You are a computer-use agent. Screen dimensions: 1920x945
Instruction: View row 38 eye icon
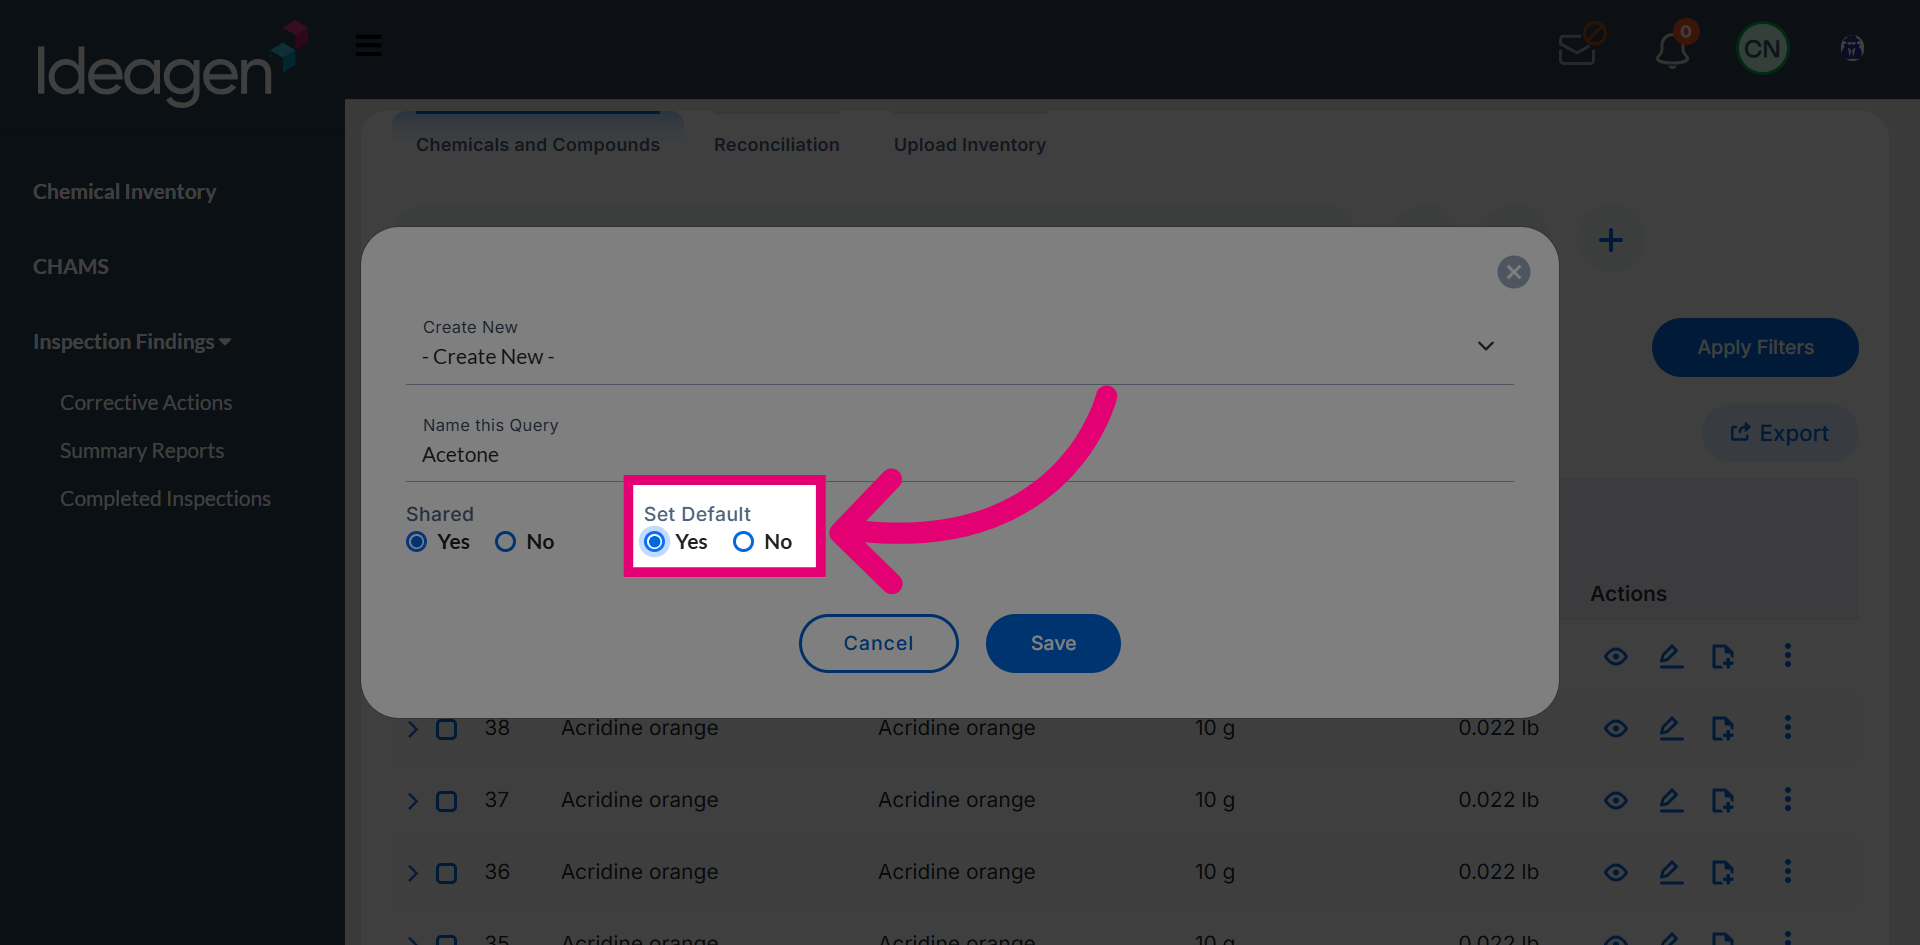[1616, 729]
